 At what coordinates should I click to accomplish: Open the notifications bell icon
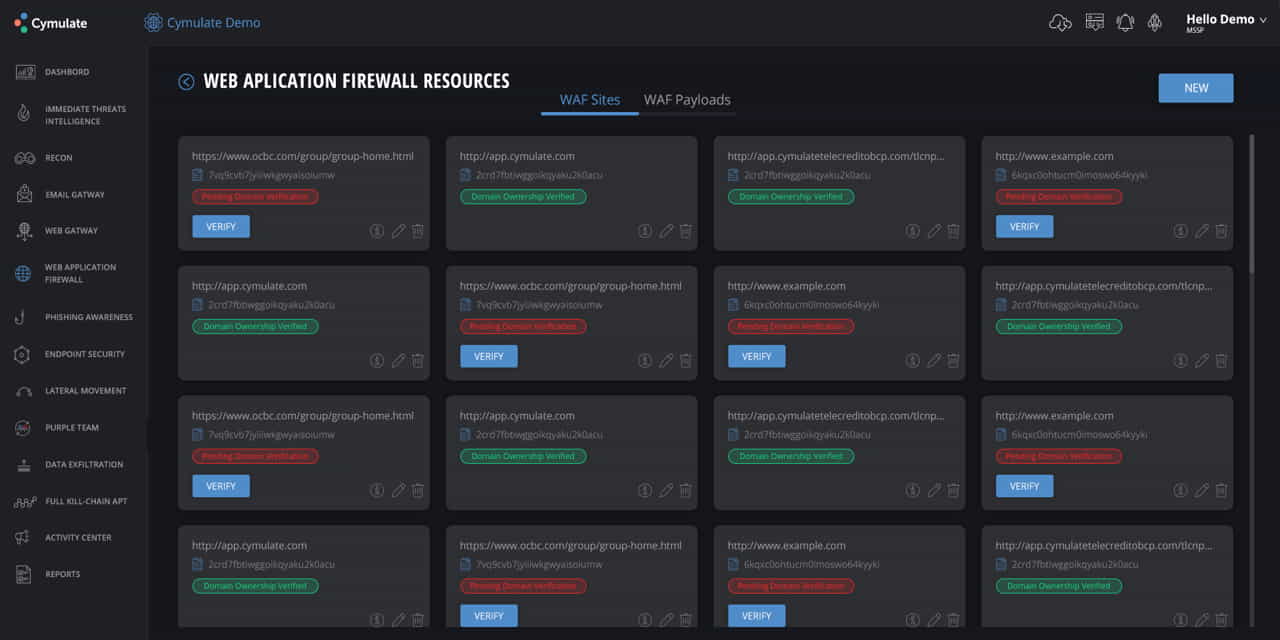[1125, 23]
